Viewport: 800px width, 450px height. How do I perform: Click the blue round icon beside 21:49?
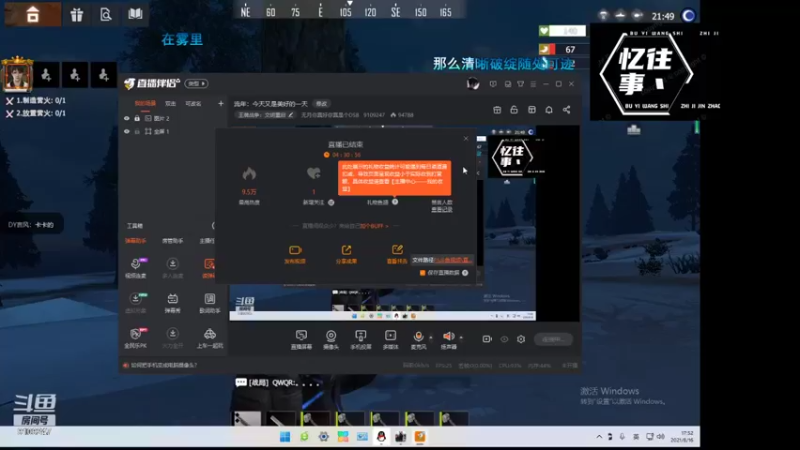pyautogui.click(x=688, y=16)
